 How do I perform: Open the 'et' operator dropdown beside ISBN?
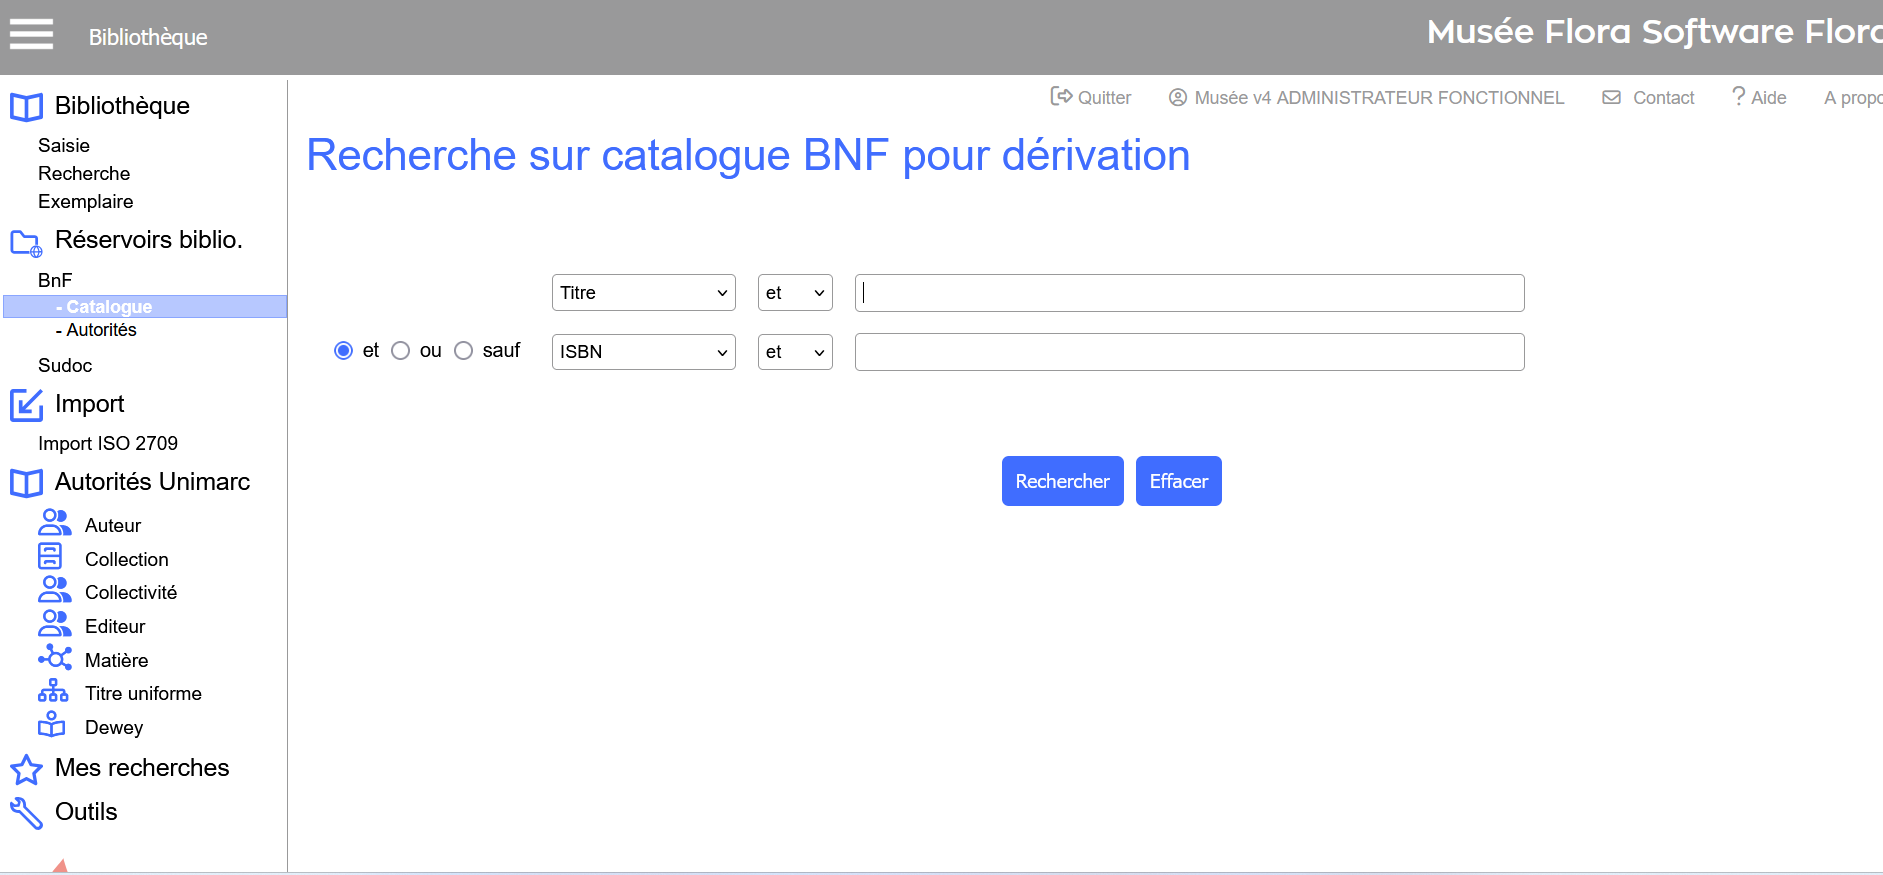coord(795,352)
